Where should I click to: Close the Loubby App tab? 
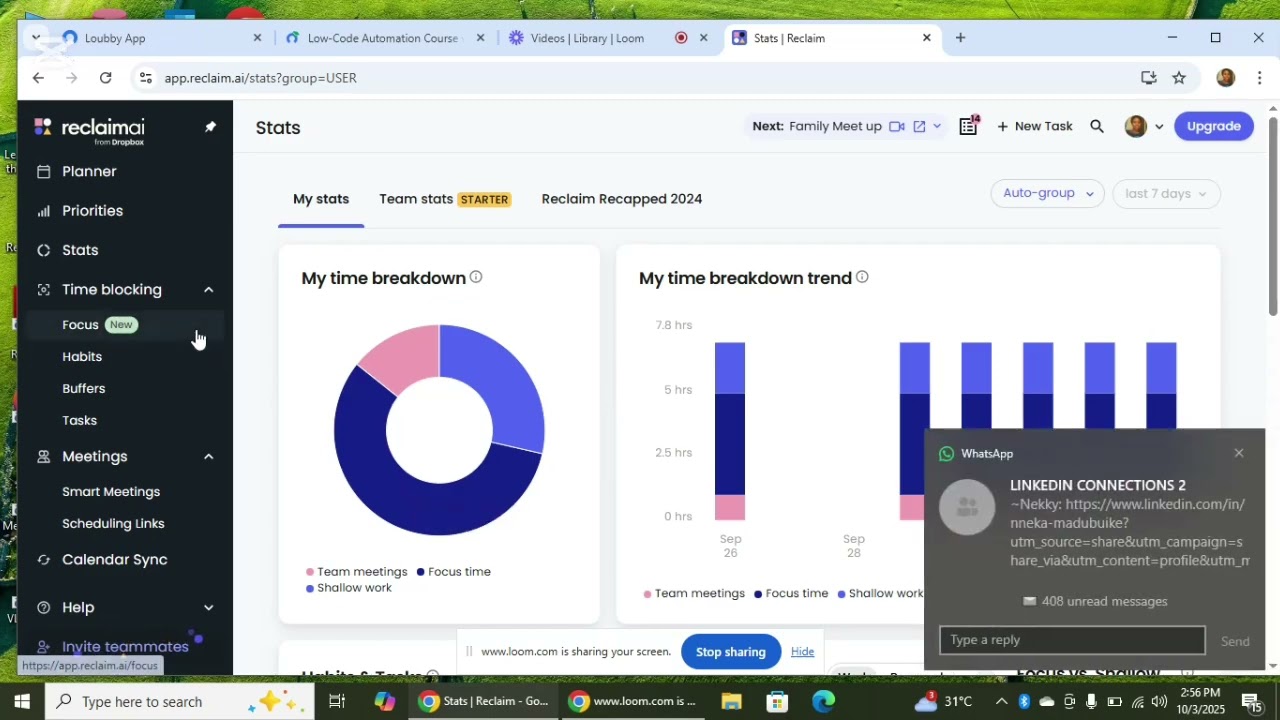click(257, 38)
